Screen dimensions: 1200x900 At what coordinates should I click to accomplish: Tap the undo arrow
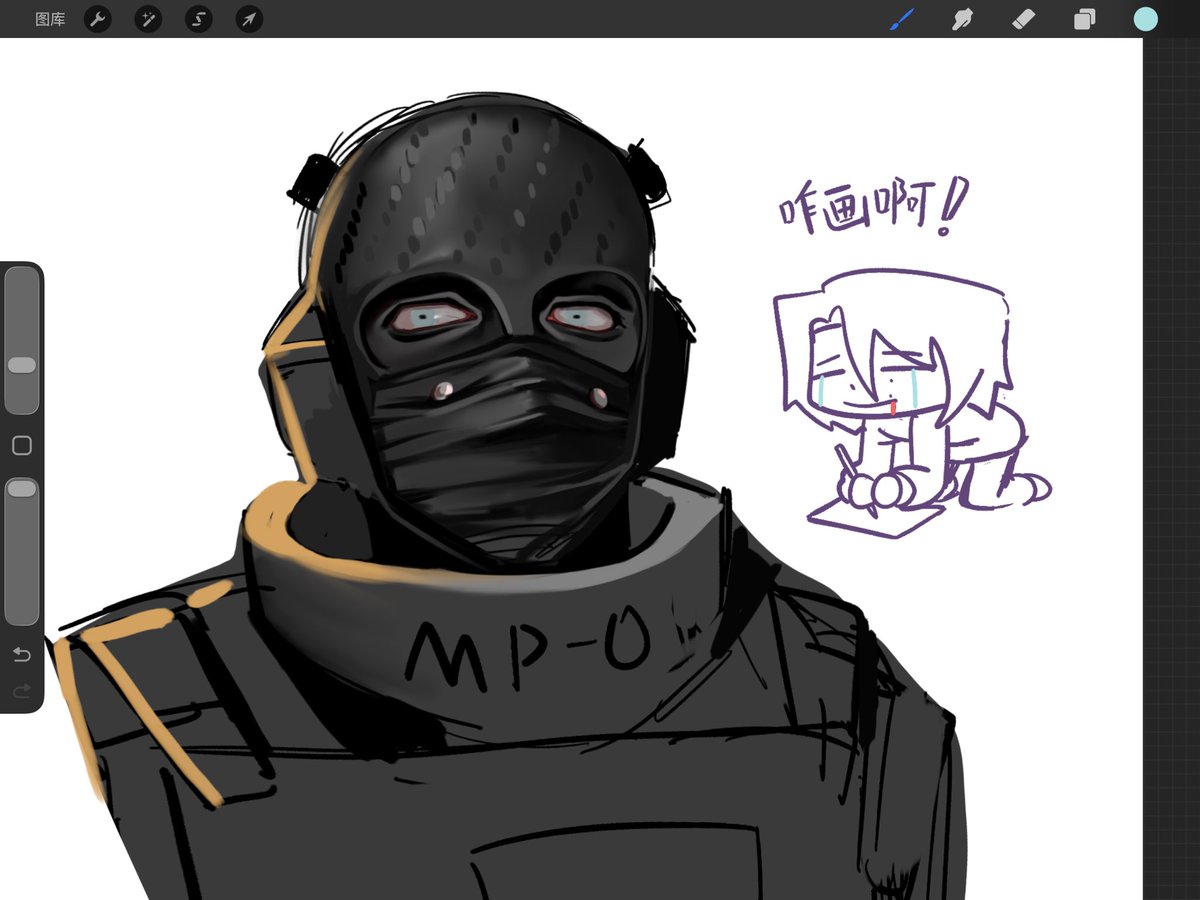click(21, 653)
